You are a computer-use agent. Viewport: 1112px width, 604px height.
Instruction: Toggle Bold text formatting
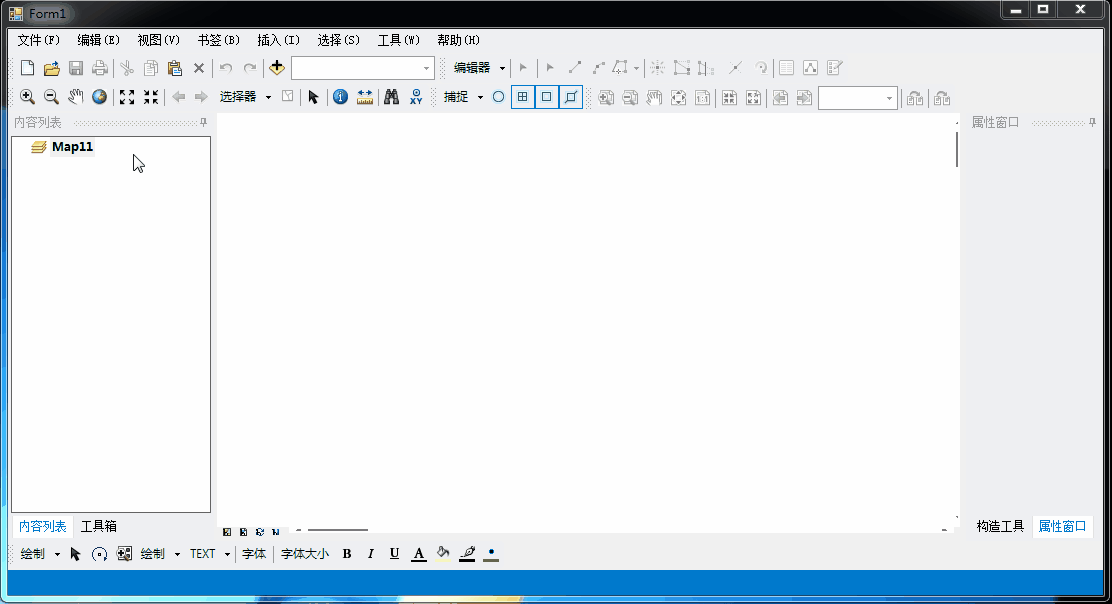point(347,554)
